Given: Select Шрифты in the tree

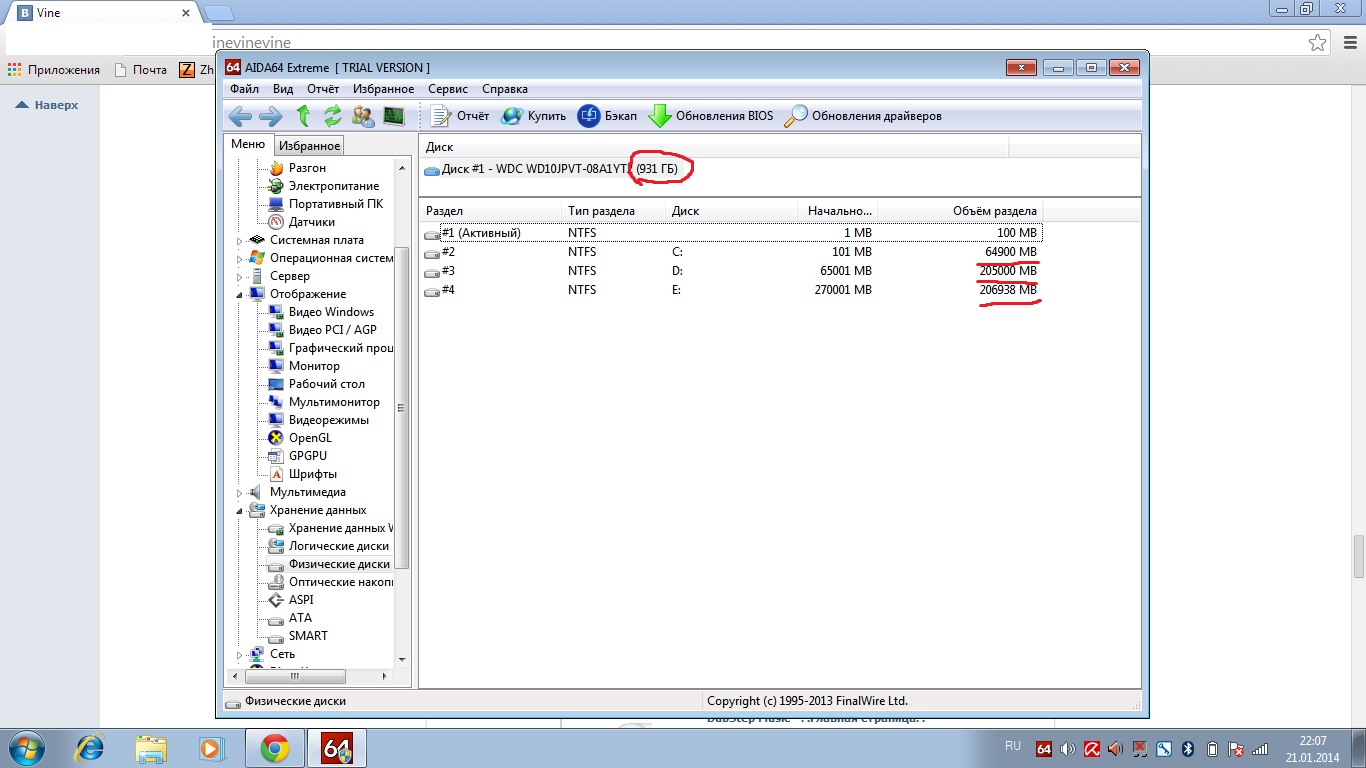Looking at the screenshot, I should (313, 474).
